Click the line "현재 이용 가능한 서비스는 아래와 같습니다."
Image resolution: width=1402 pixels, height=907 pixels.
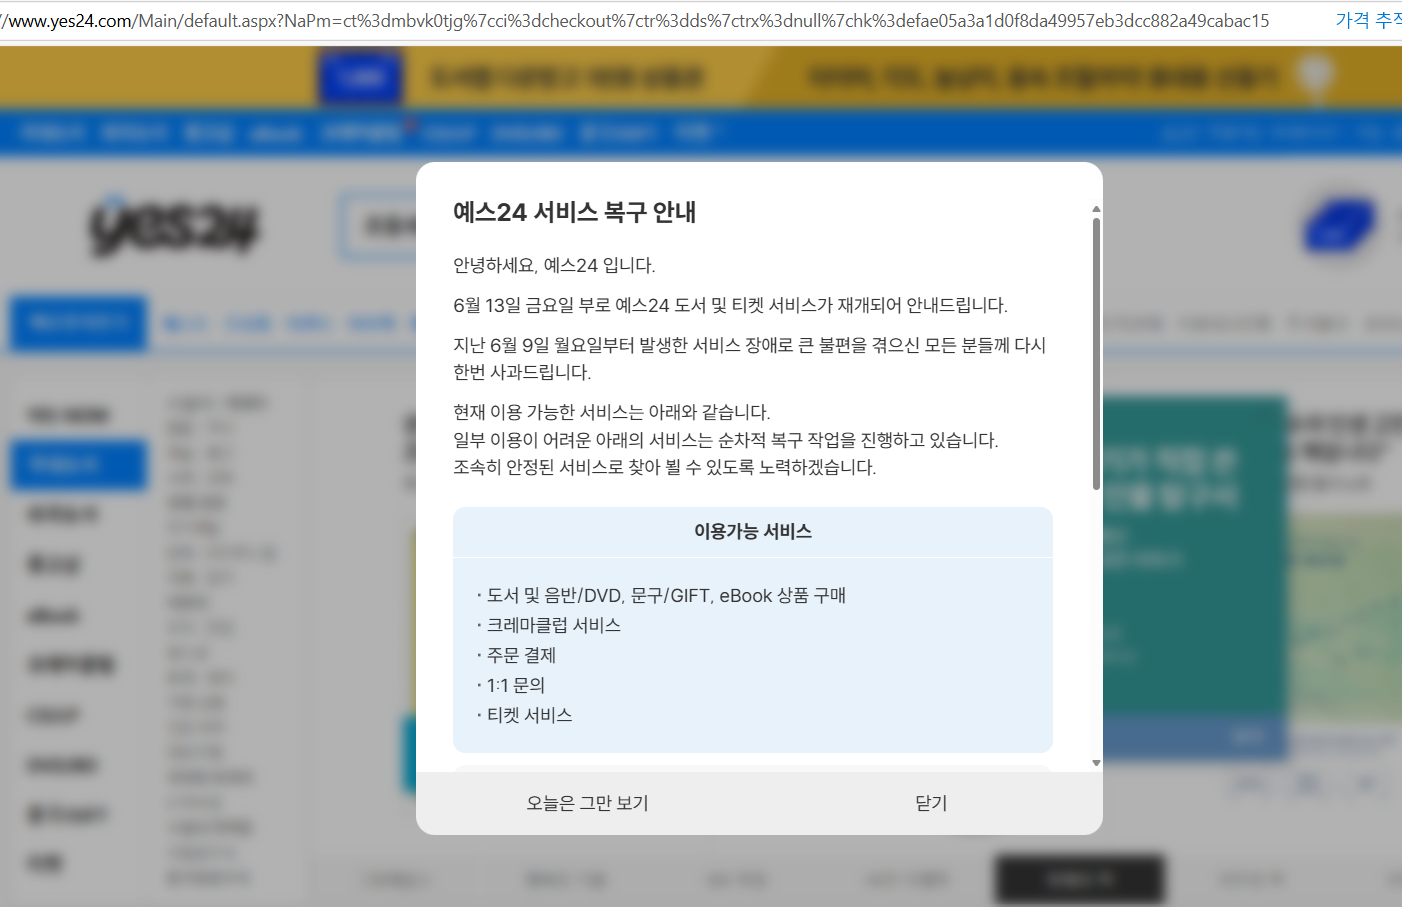[611, 412]
